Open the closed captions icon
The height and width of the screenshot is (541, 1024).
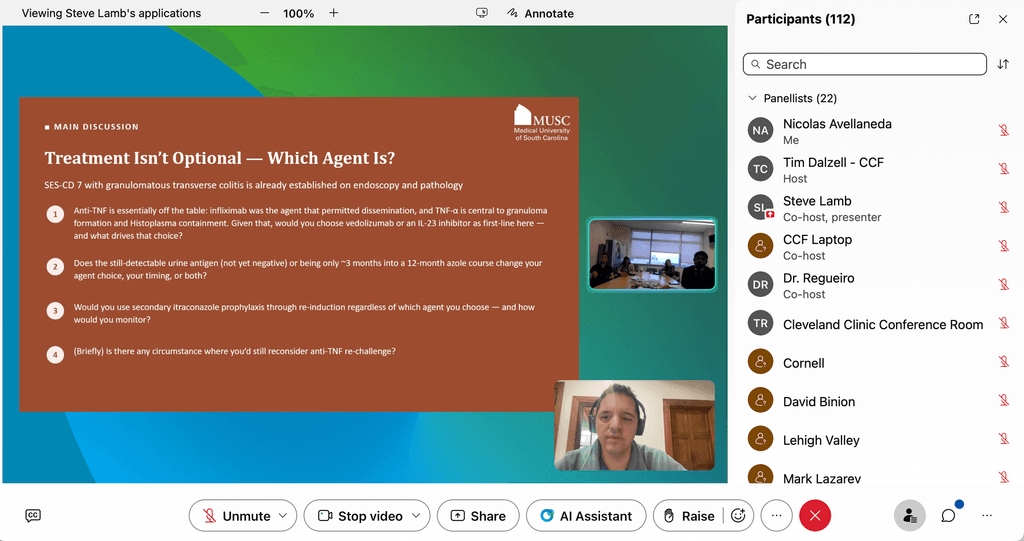33,516
